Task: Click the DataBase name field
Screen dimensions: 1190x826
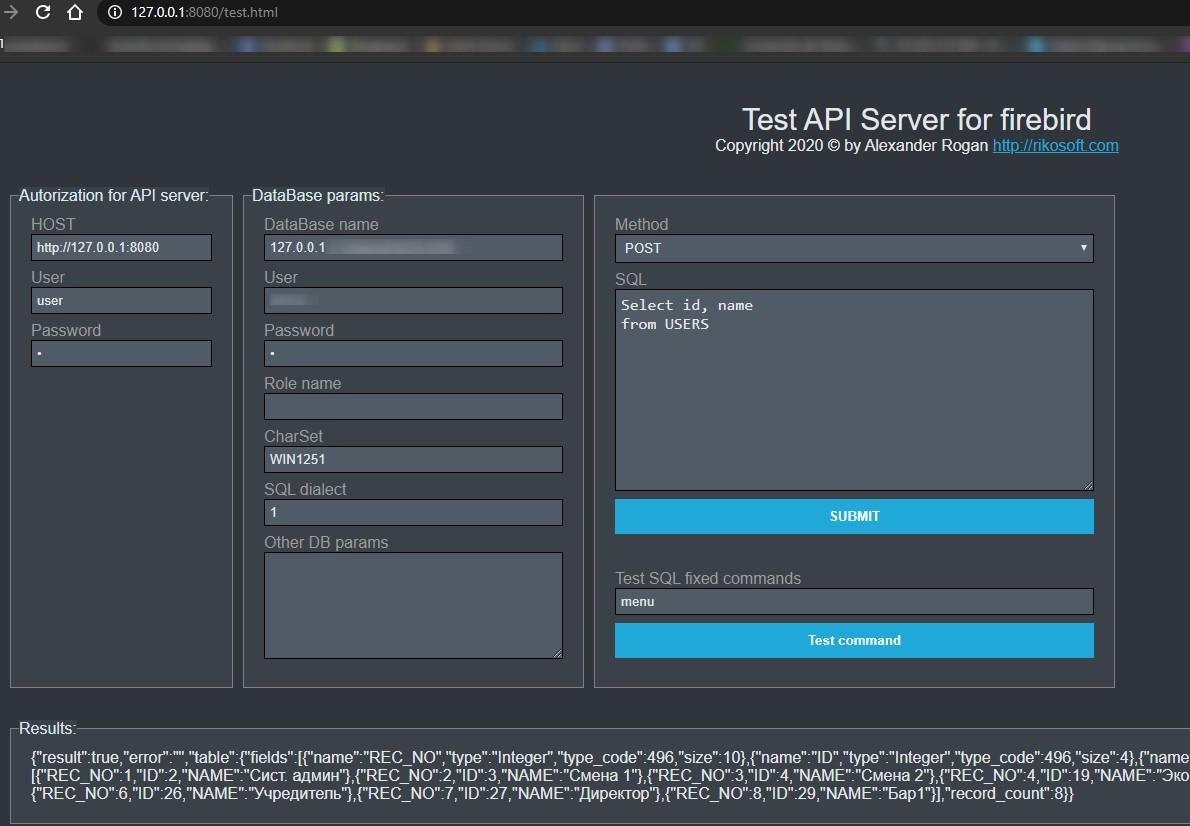Action: (413, 247)
